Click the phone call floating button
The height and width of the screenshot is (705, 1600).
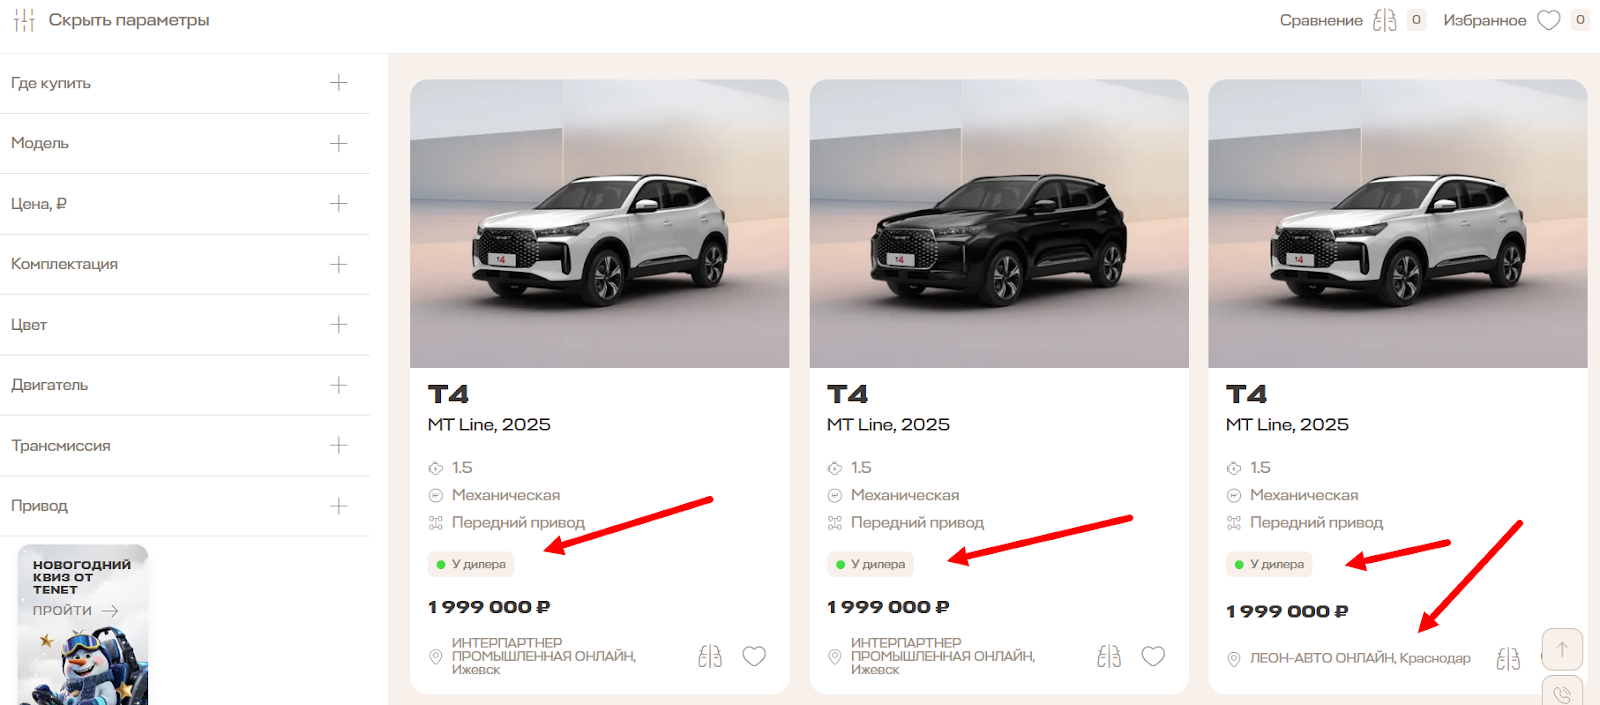tap(1562, 694)
